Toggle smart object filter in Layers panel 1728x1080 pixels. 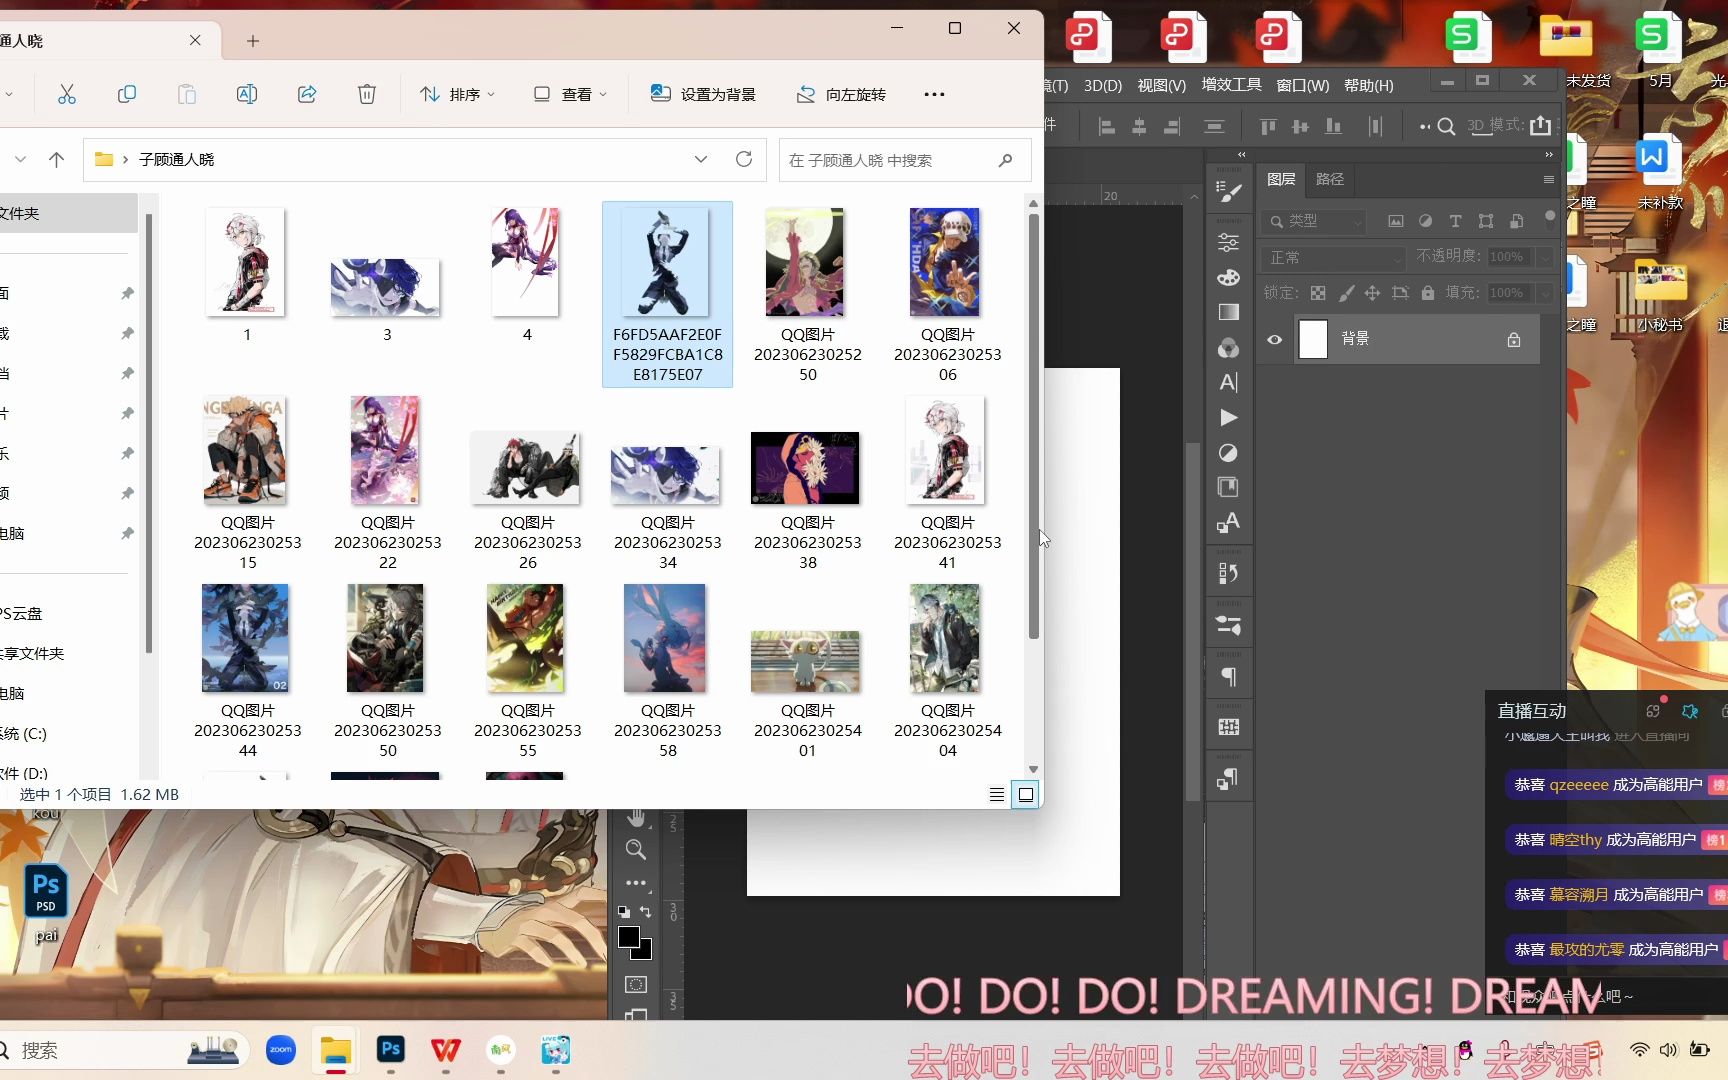pos(1516,221)
